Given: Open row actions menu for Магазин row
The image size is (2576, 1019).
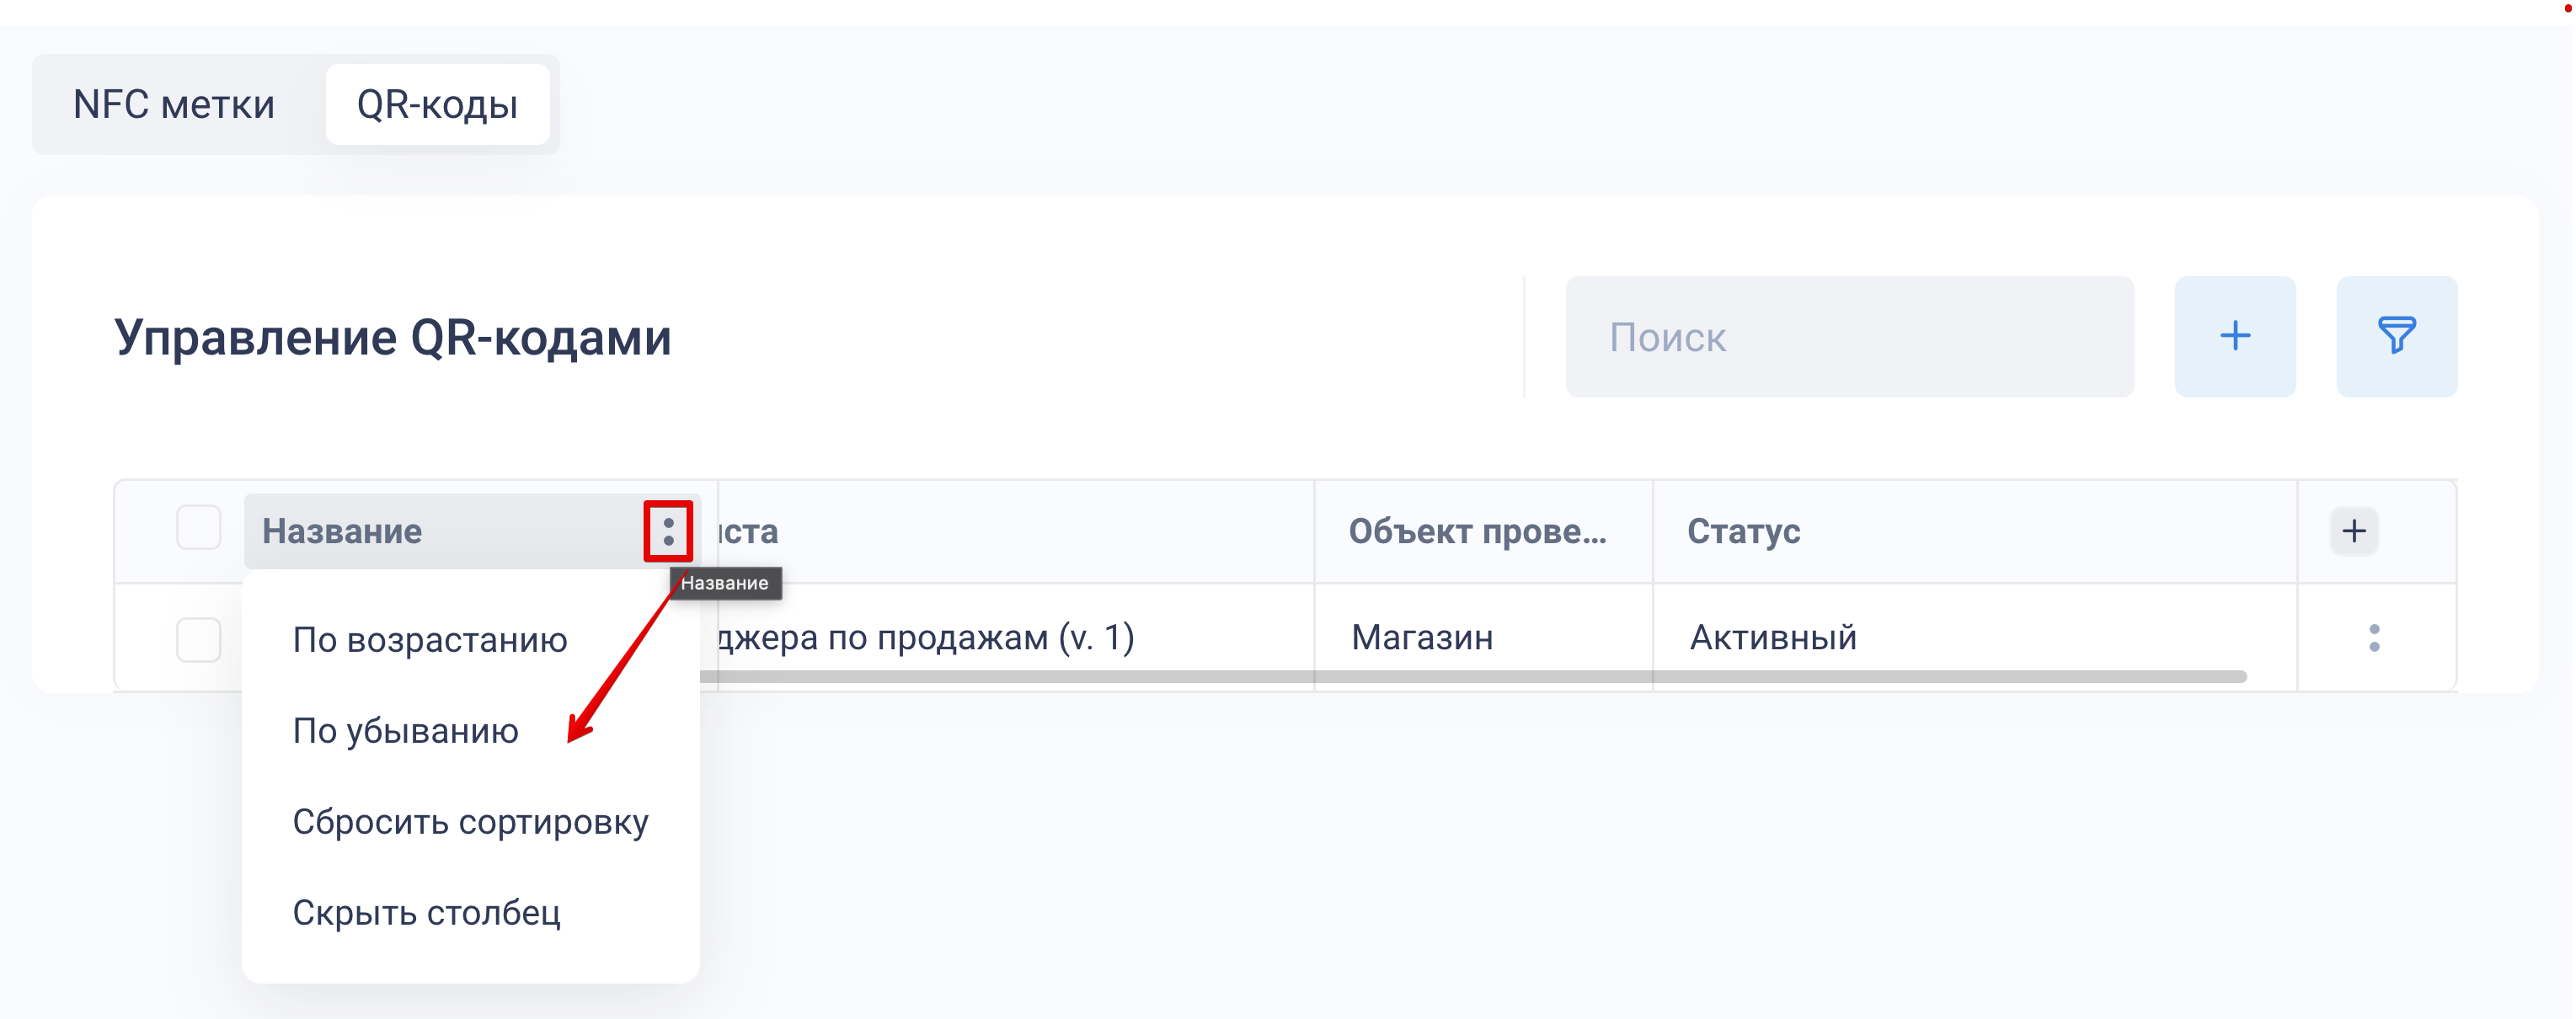Looking at the screenshot, I should tap(2374, 638).
